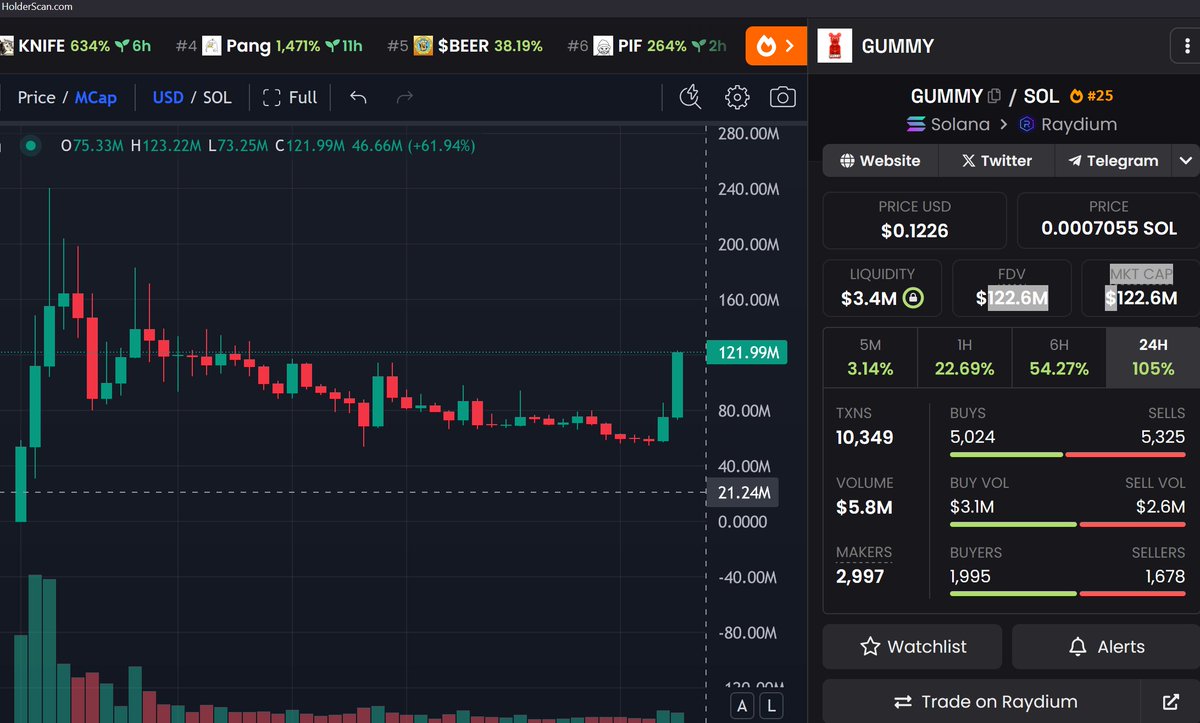Click the 121.99M price axis label
Screen dimensions: 1200x723
coord(746,352)
